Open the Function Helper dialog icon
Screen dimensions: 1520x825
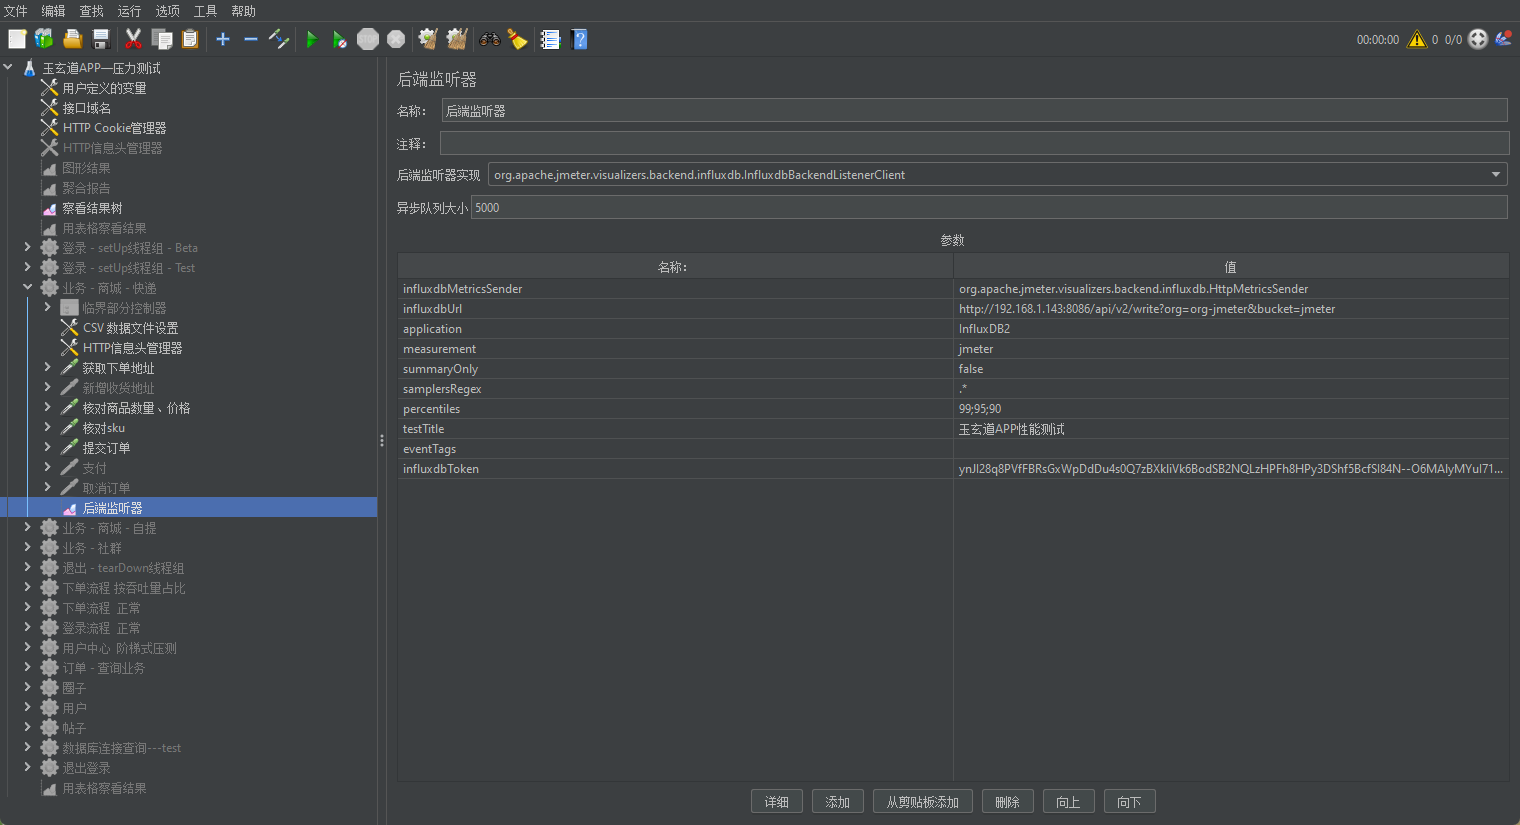[550, 39]
